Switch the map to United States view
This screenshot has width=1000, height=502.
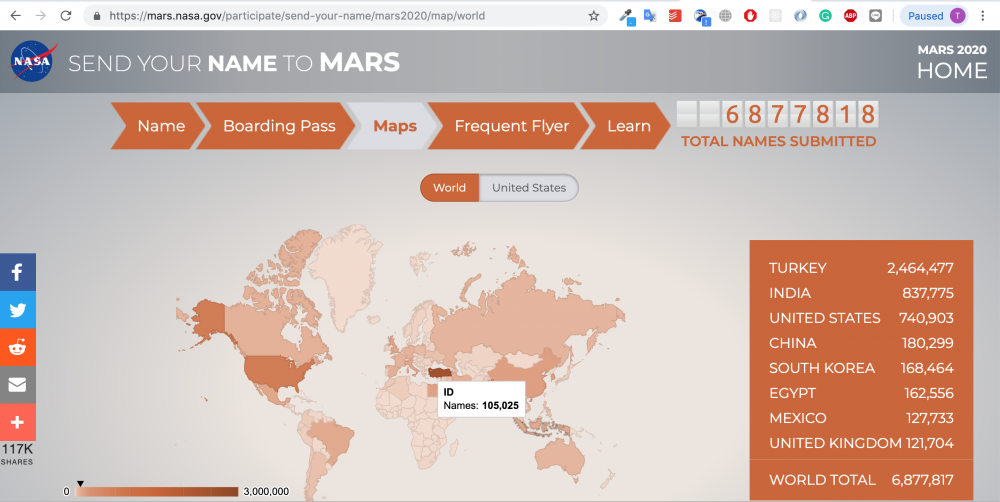pos(528,188)
